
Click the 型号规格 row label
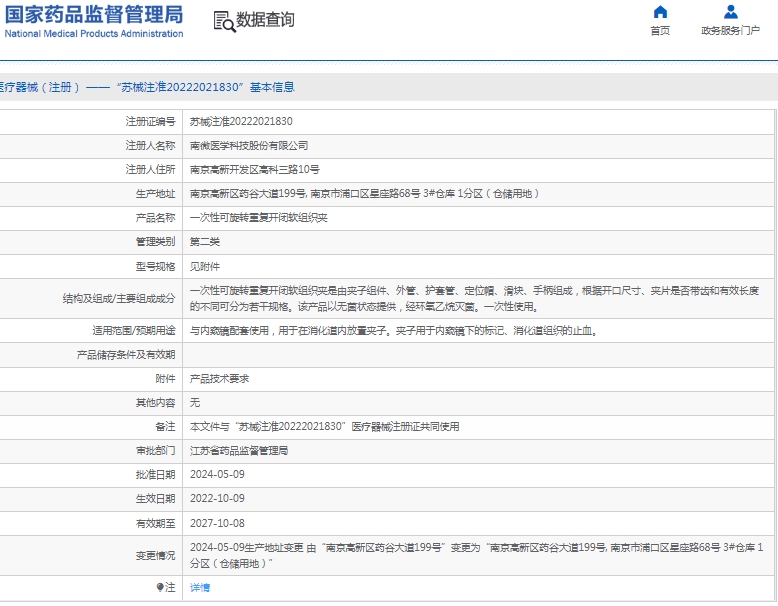point(155,267)
